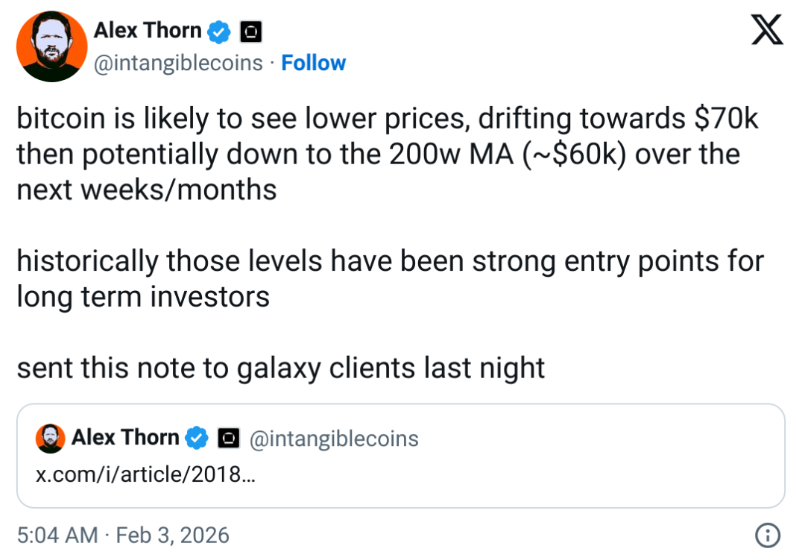Click the Alex Thorn name in the quoted post
The height and width of the screenshot is (558, 799).
point(125,438)
